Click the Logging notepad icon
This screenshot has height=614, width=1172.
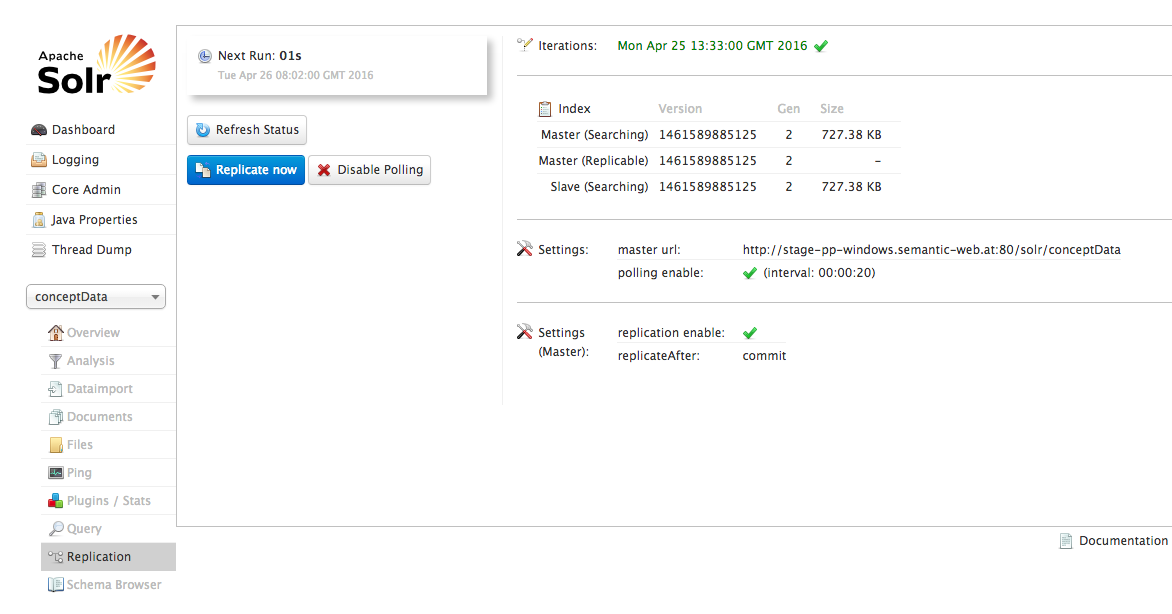[x=39, y=160]
